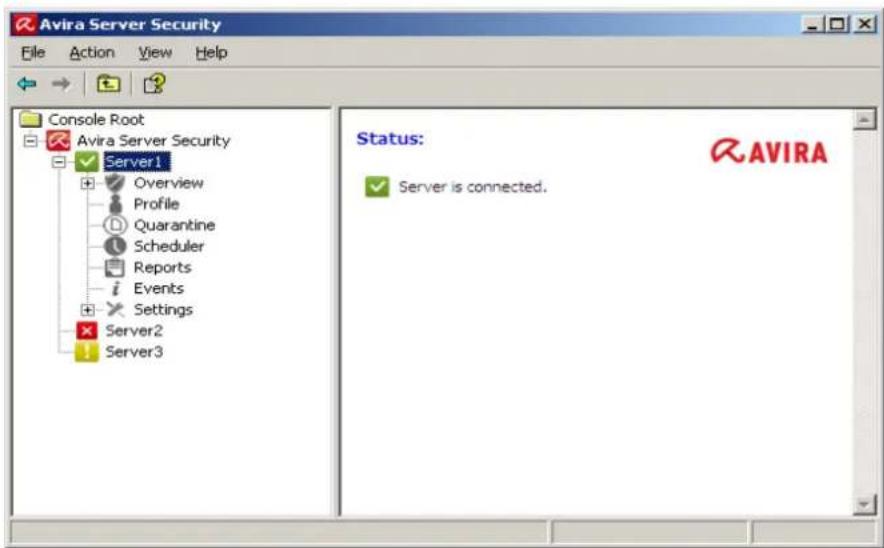Viewport: 884px width, 548px height.
Task: Maximize the Avira Server Security window
Action: [837, 24]
